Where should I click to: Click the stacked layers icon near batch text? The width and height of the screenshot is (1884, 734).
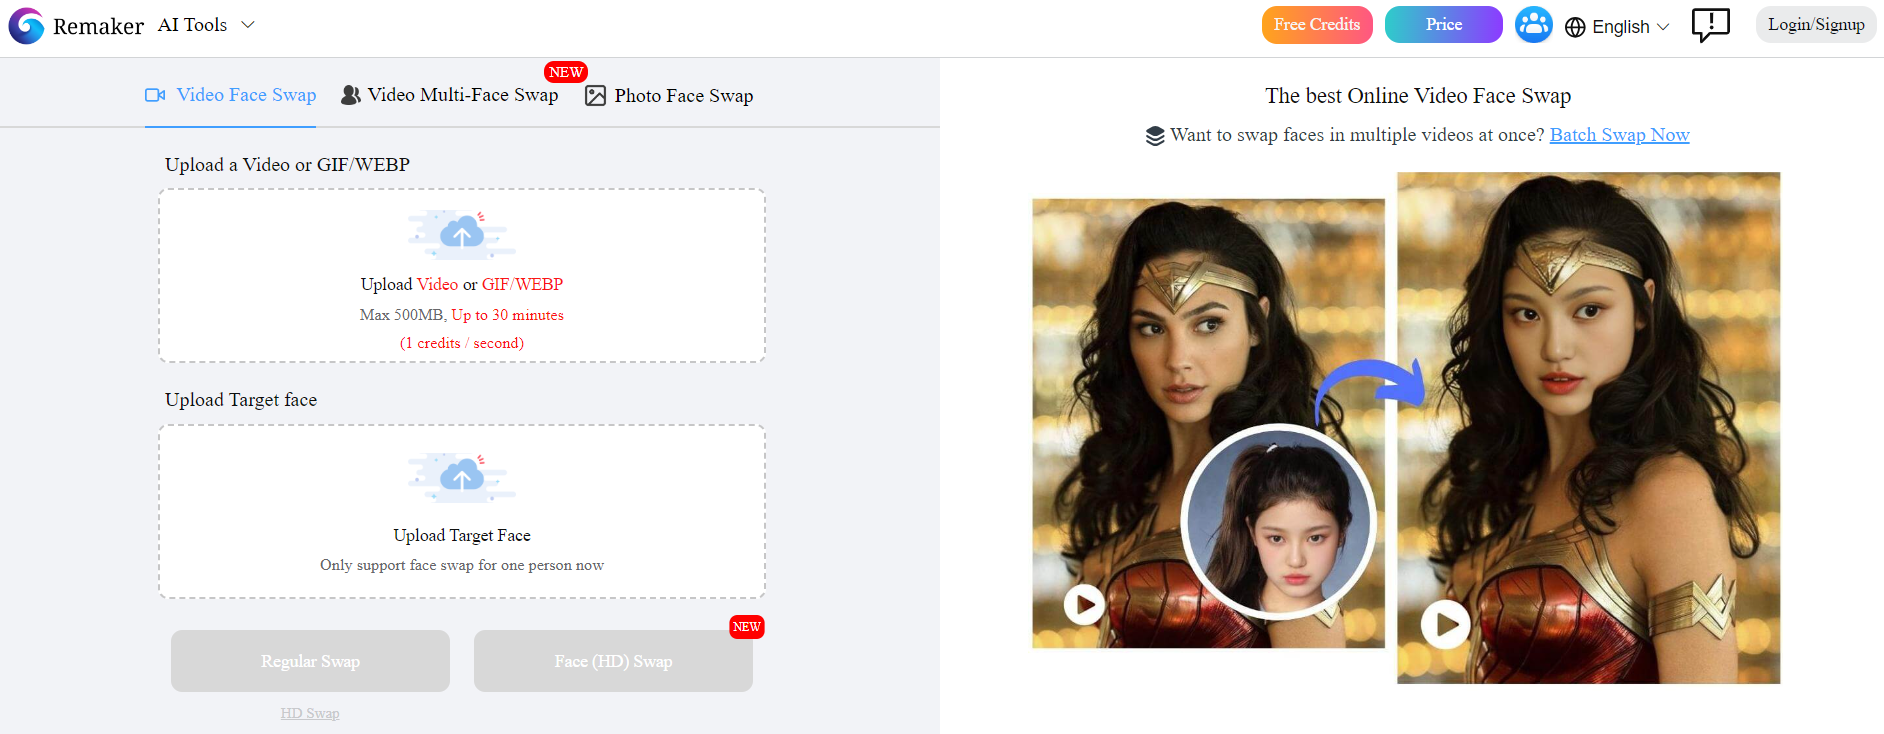point(1155,136)
